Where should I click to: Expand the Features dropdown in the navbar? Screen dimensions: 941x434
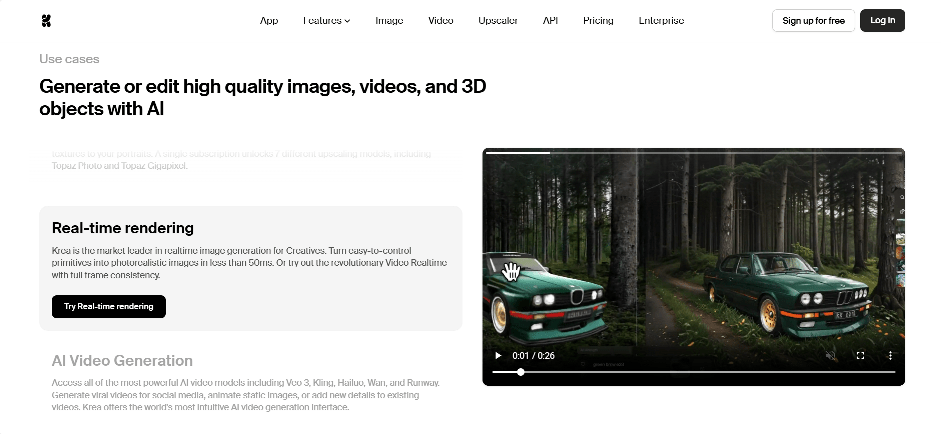326,20
